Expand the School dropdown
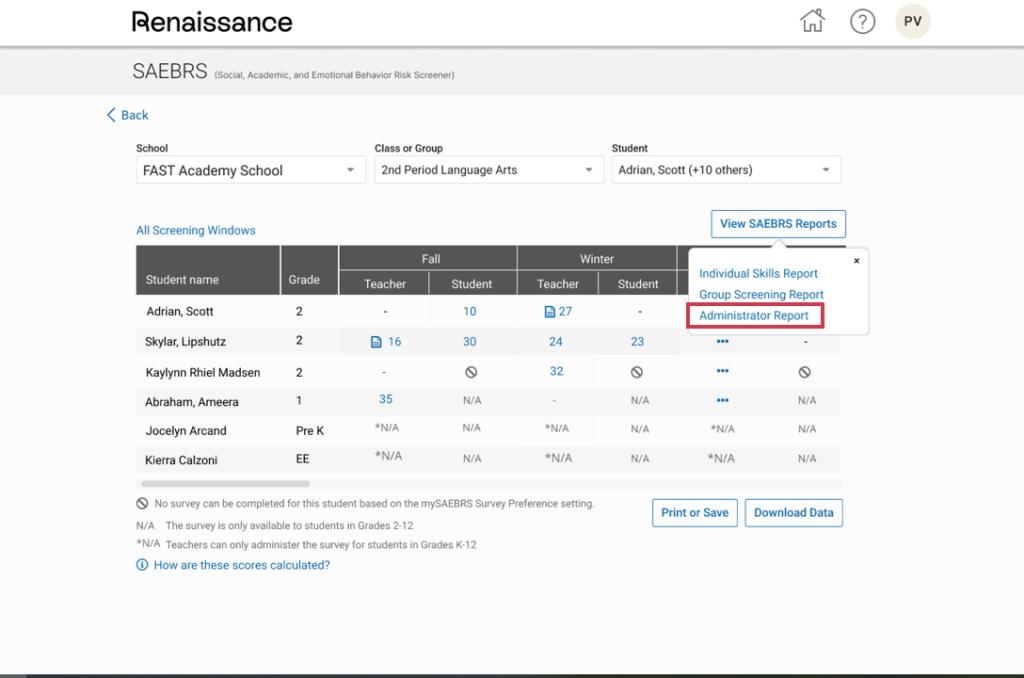This screenshot has height=678, width=1024. click(x=249, y=170)
